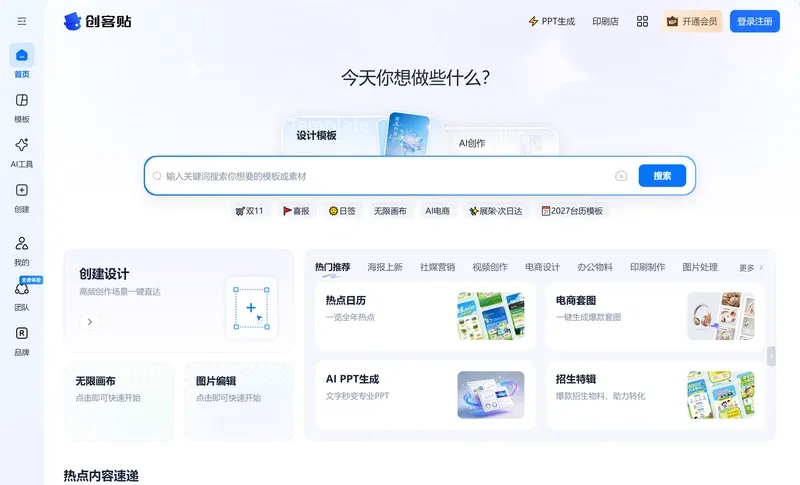Select the 图片处理 tab

(x=700, y=267)
